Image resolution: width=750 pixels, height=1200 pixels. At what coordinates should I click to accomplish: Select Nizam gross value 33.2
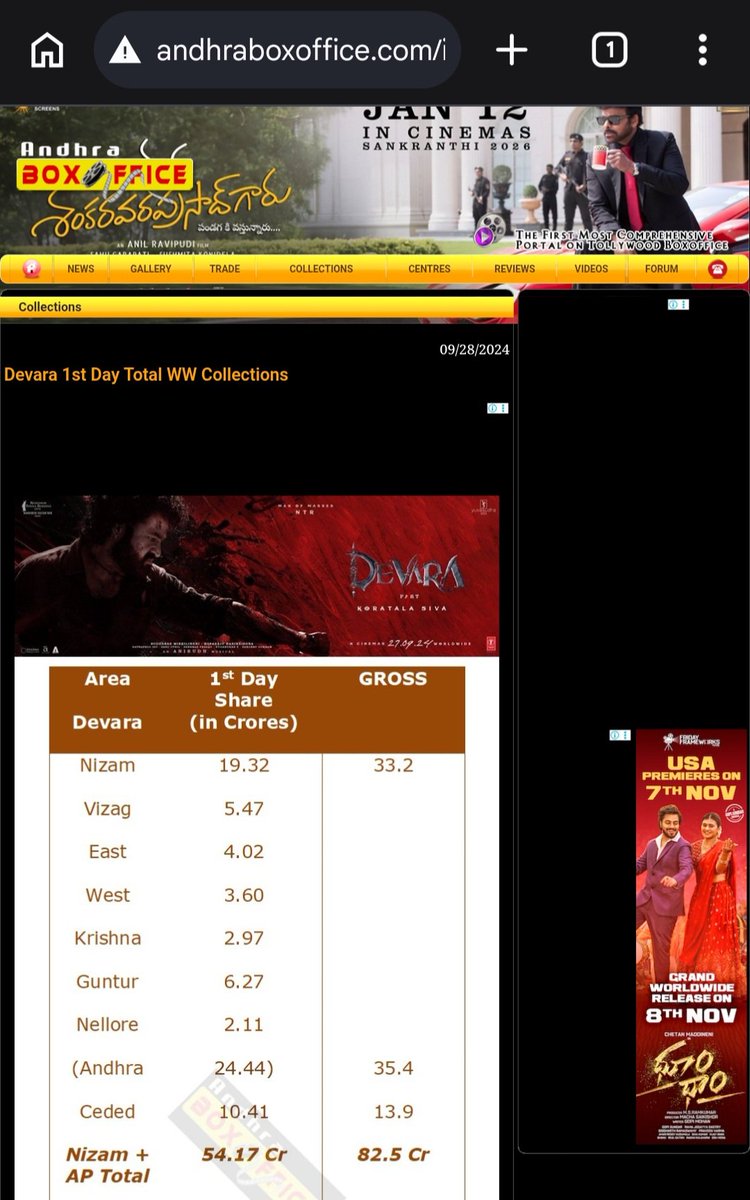393,765
